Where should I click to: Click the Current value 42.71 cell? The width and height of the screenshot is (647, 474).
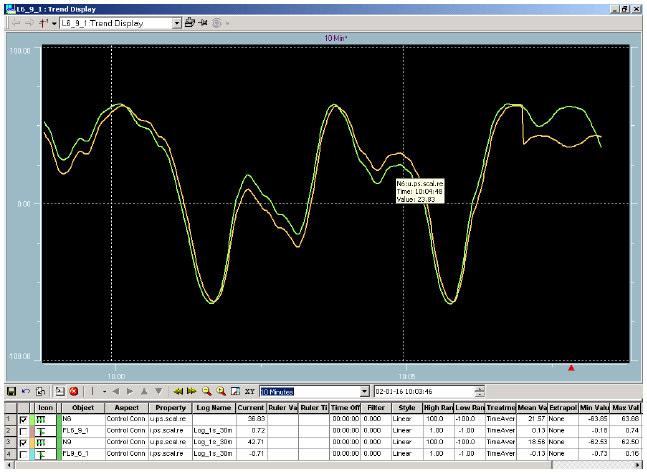point(251,443)
